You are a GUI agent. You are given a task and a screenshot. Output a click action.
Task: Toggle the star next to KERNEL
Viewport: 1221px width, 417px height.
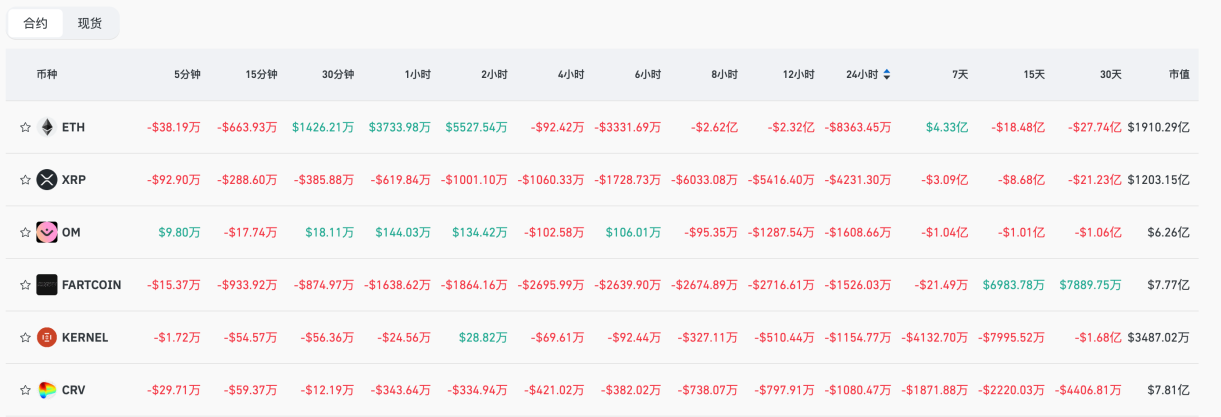[25, 338]
